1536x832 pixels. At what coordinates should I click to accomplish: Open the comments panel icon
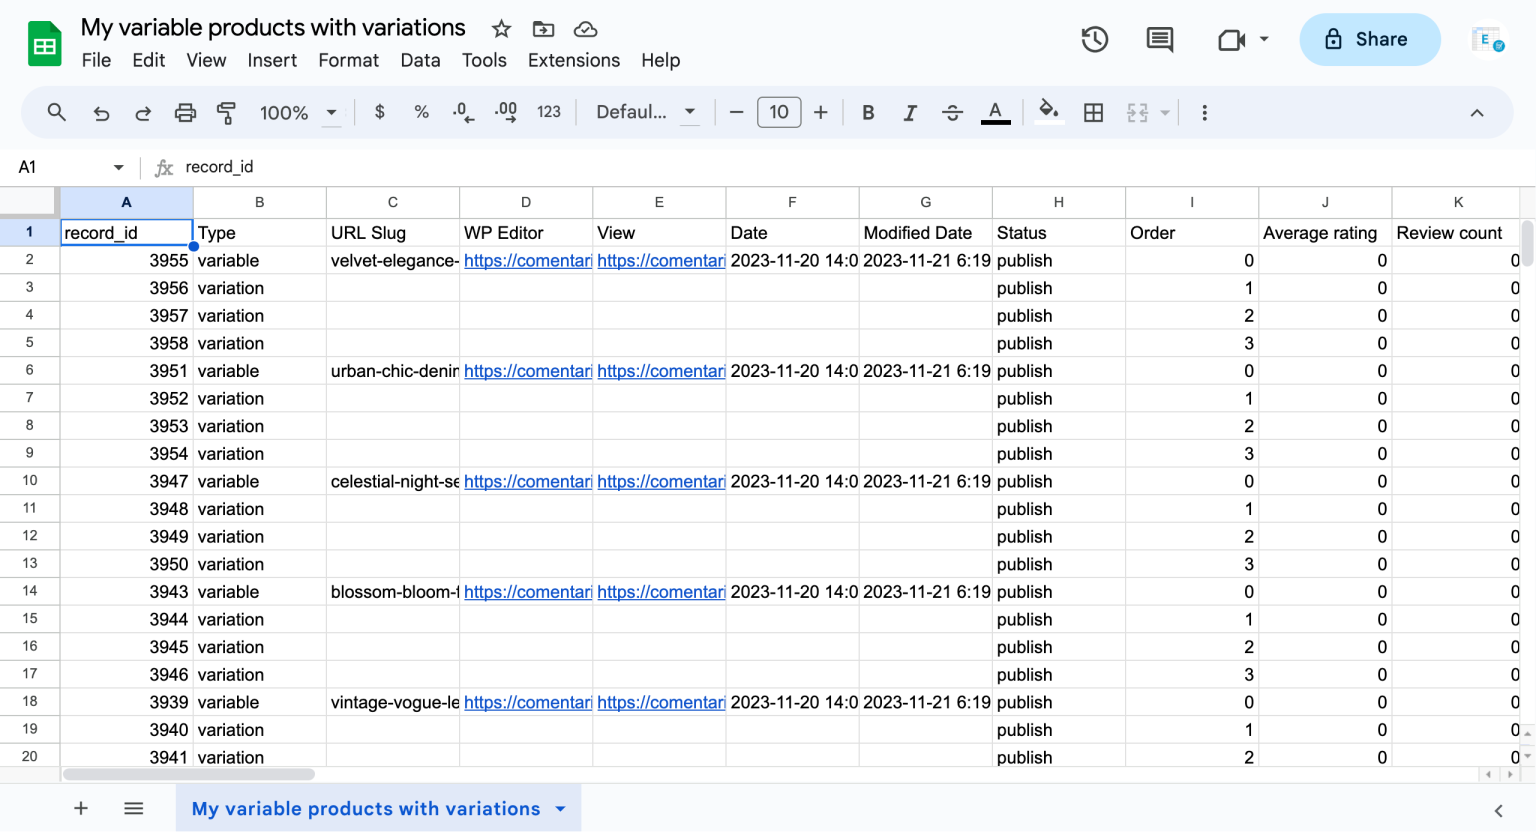coord(1159,39)
